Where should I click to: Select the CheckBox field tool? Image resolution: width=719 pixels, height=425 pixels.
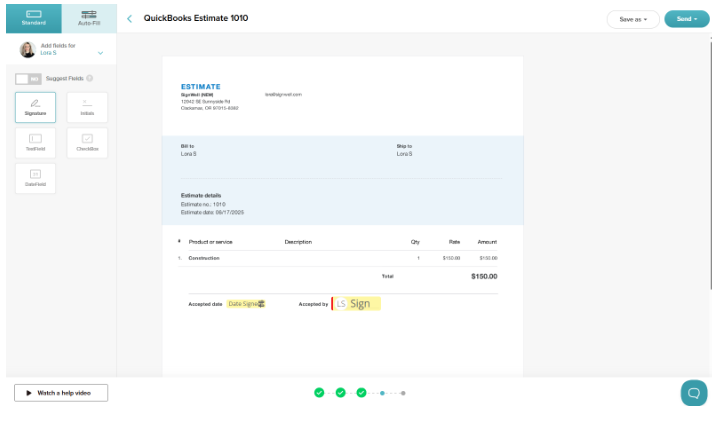87,143
